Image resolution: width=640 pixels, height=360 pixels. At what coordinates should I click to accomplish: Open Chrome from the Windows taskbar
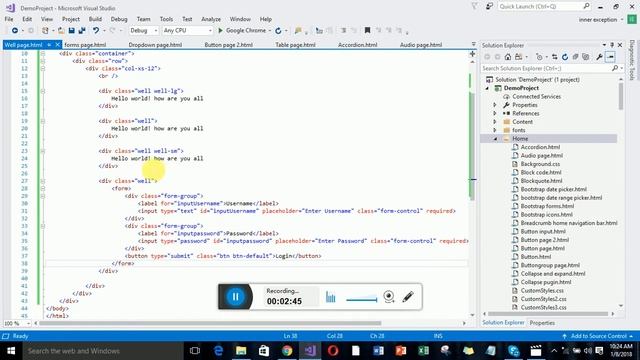(x=287, y=351)
